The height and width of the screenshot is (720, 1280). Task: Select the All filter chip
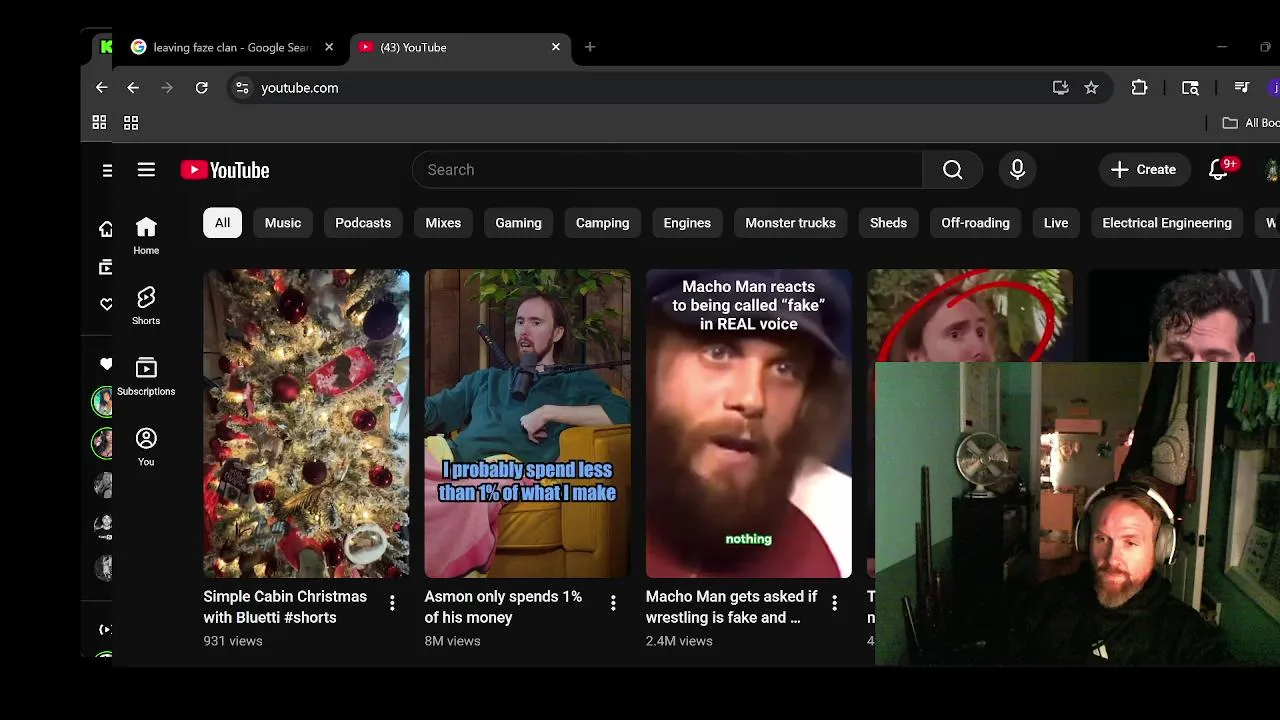point(222,223)
